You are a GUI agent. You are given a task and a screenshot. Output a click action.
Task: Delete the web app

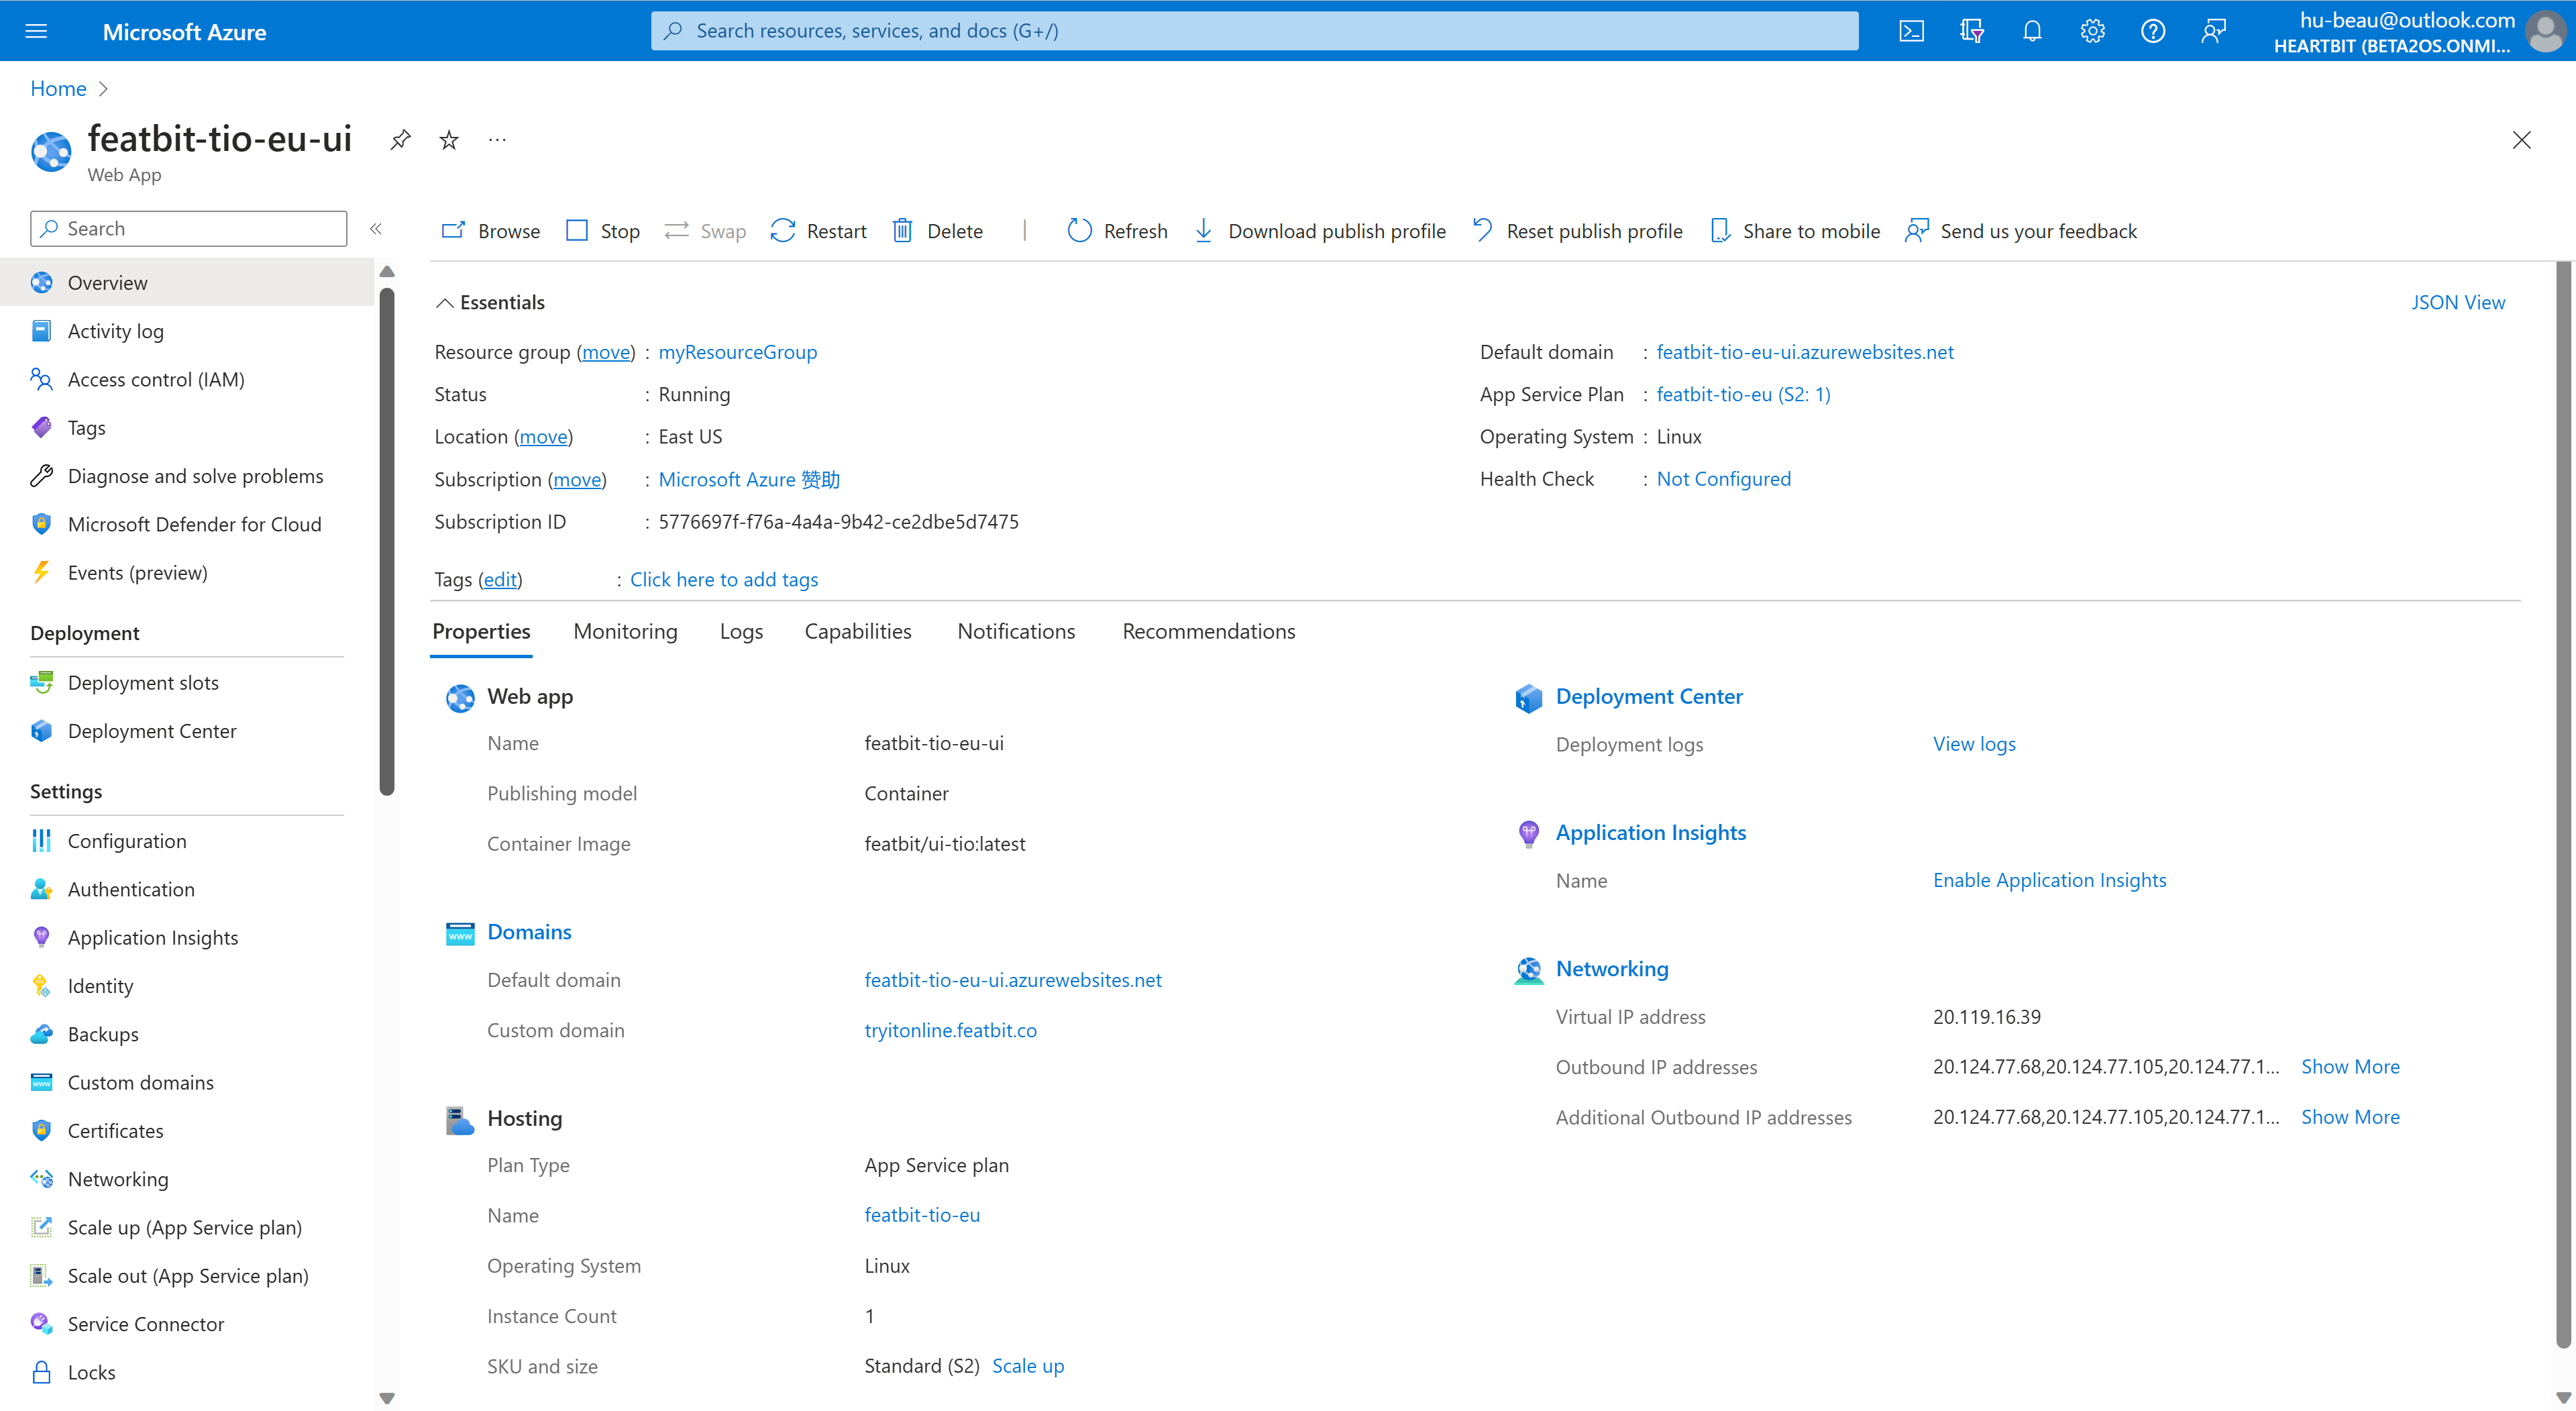938,231
